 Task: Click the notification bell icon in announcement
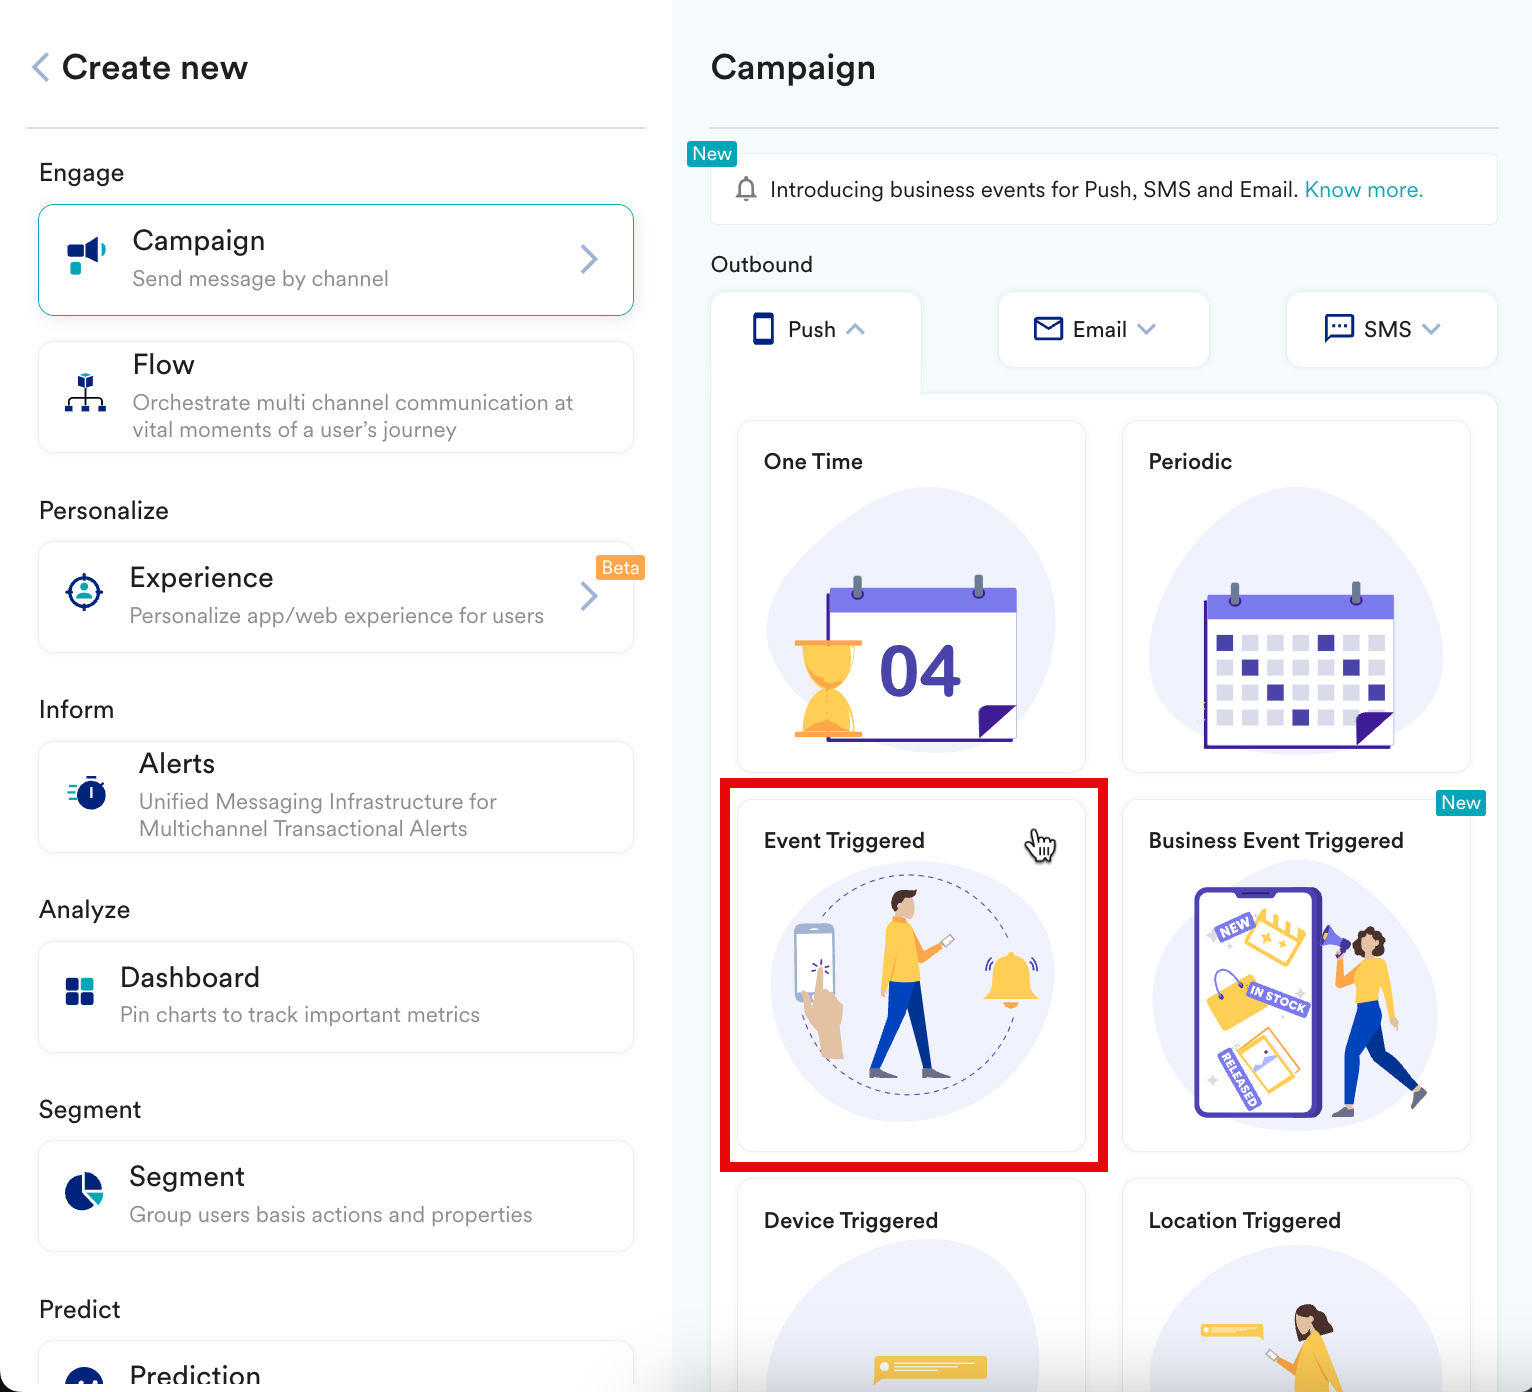[746, 189]
